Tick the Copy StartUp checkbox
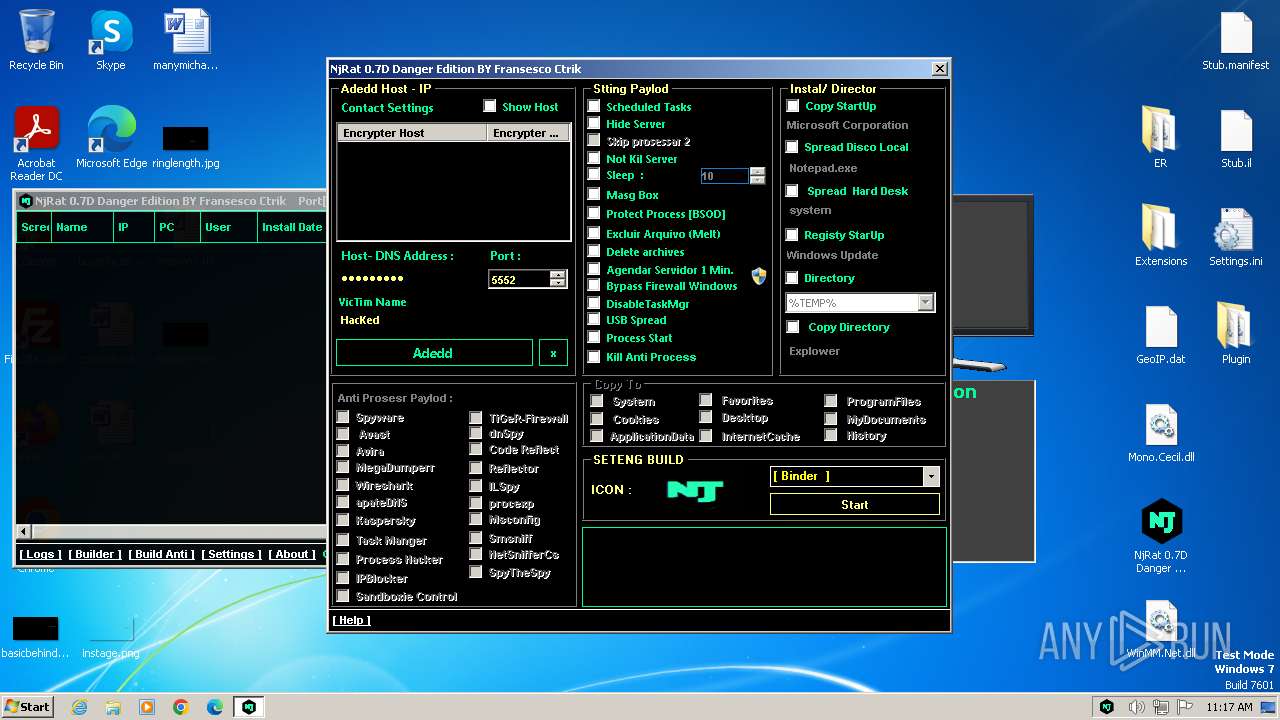Viewport: 1280px width, 720px height. 793,106
